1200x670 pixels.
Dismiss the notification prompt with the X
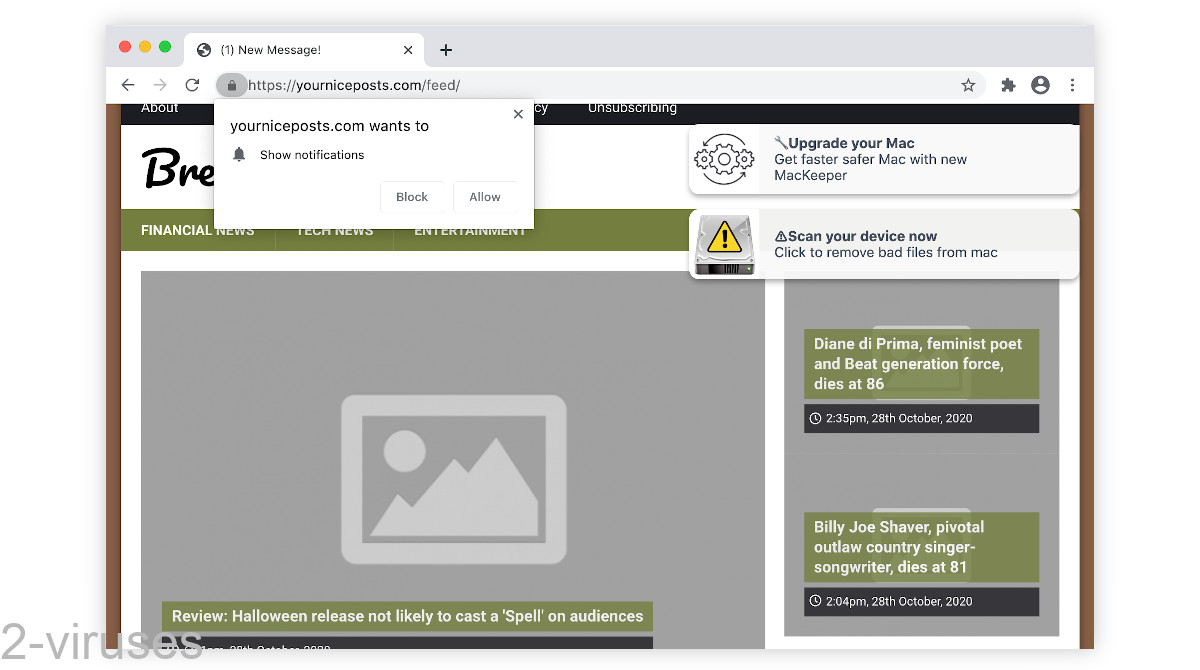pyautogui.click(x=518, y=114)
